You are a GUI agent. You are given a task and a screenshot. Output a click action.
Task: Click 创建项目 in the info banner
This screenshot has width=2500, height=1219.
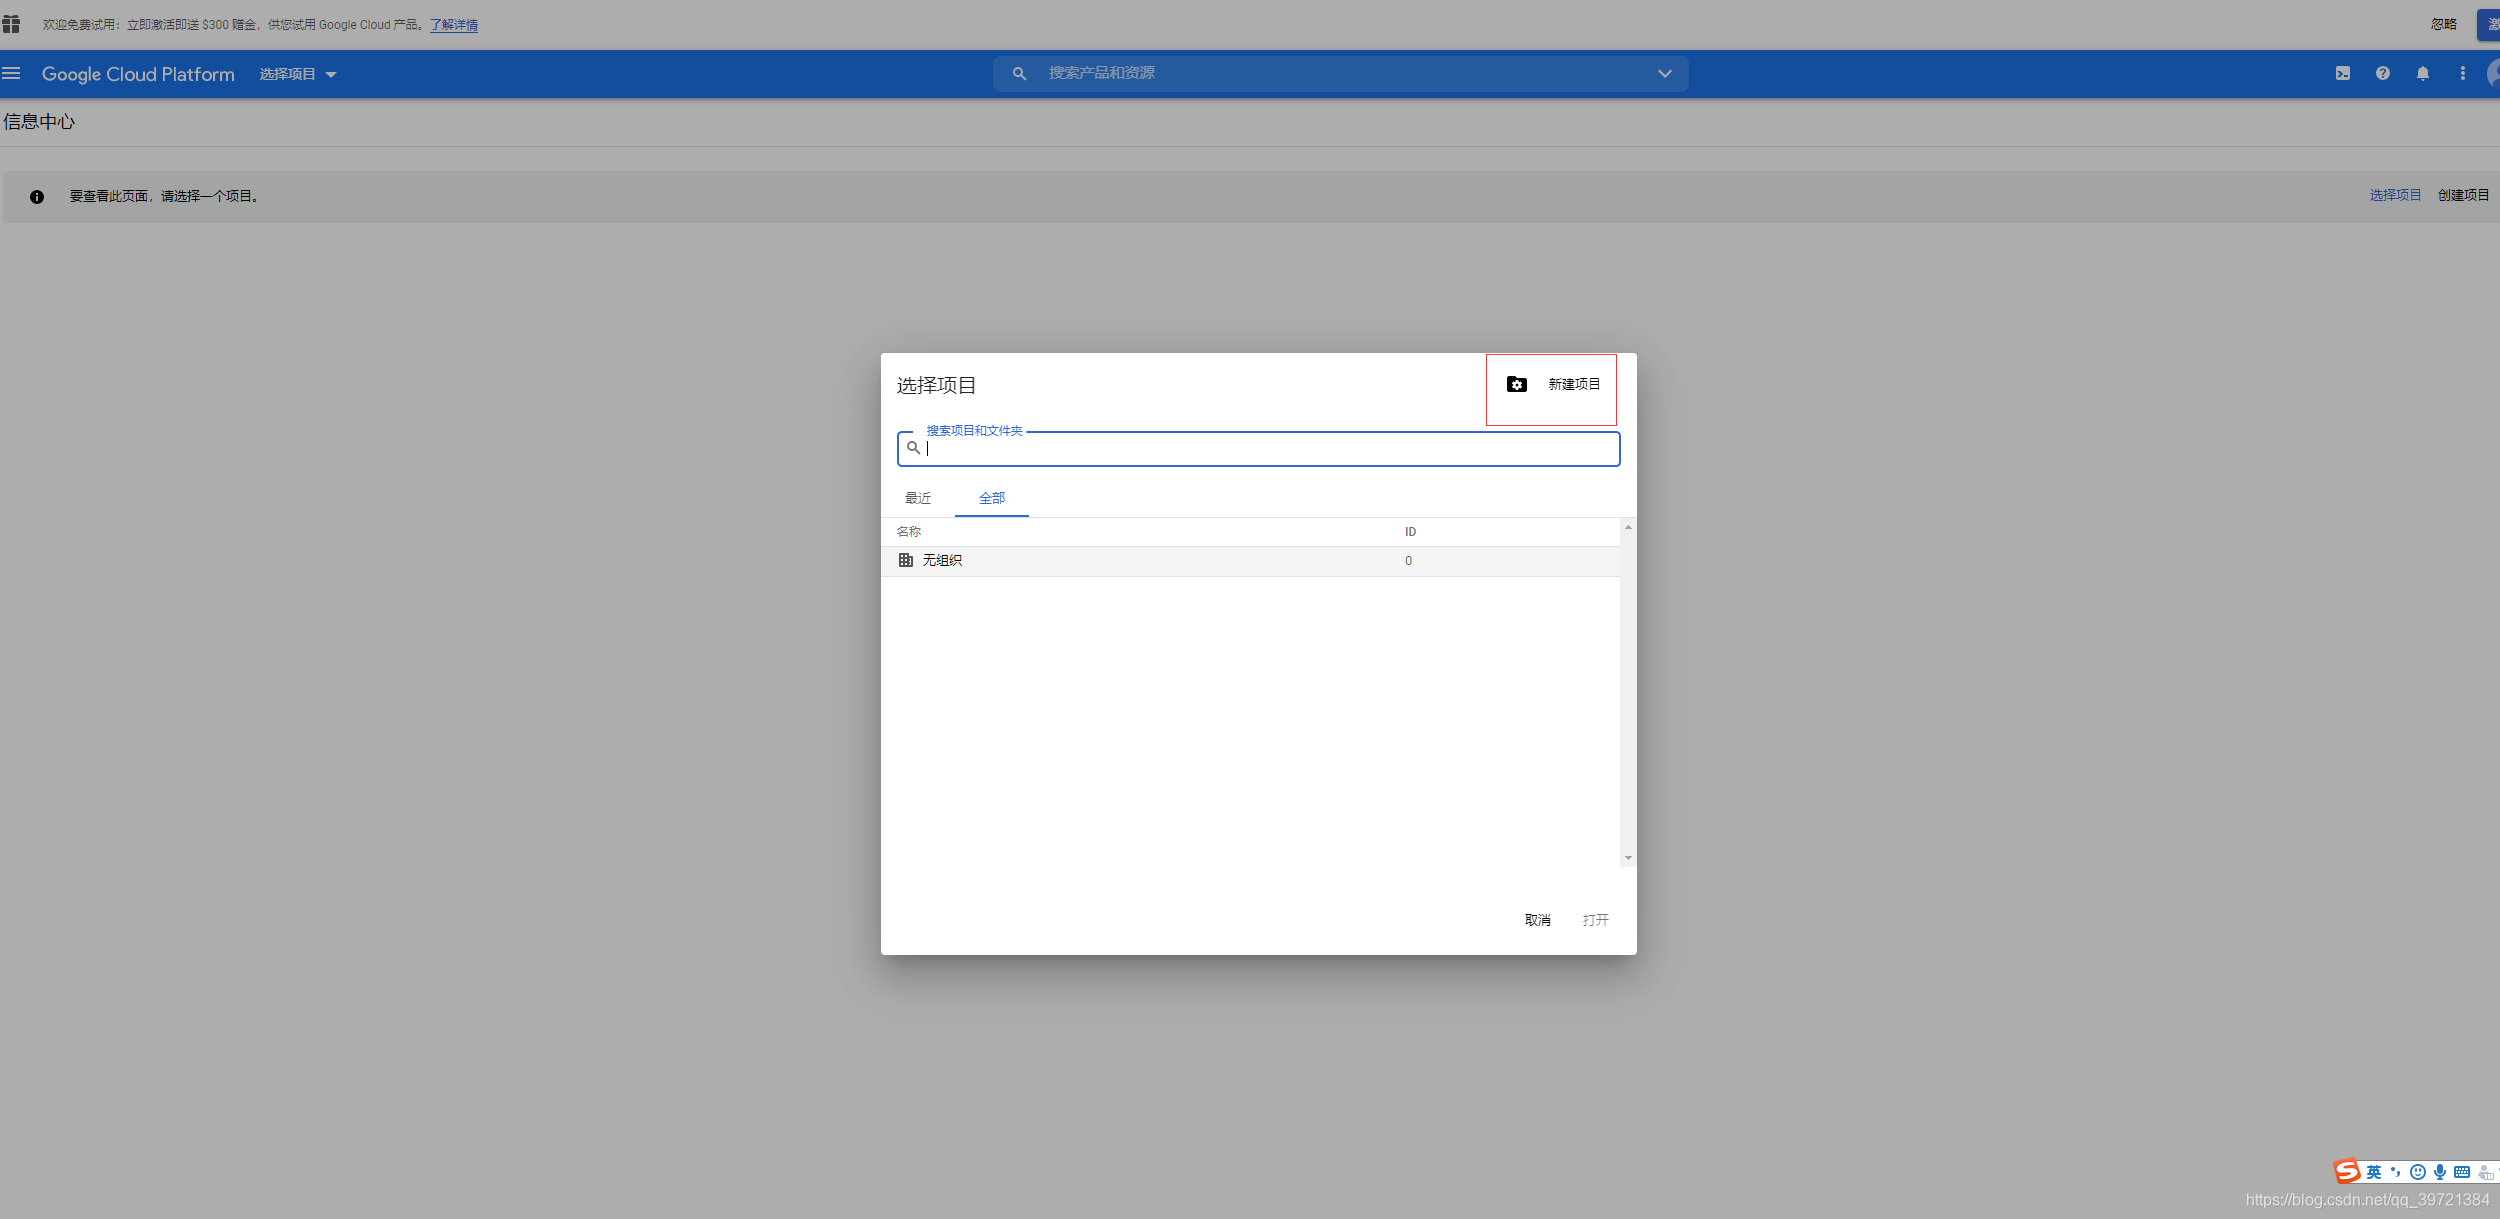2463,195
